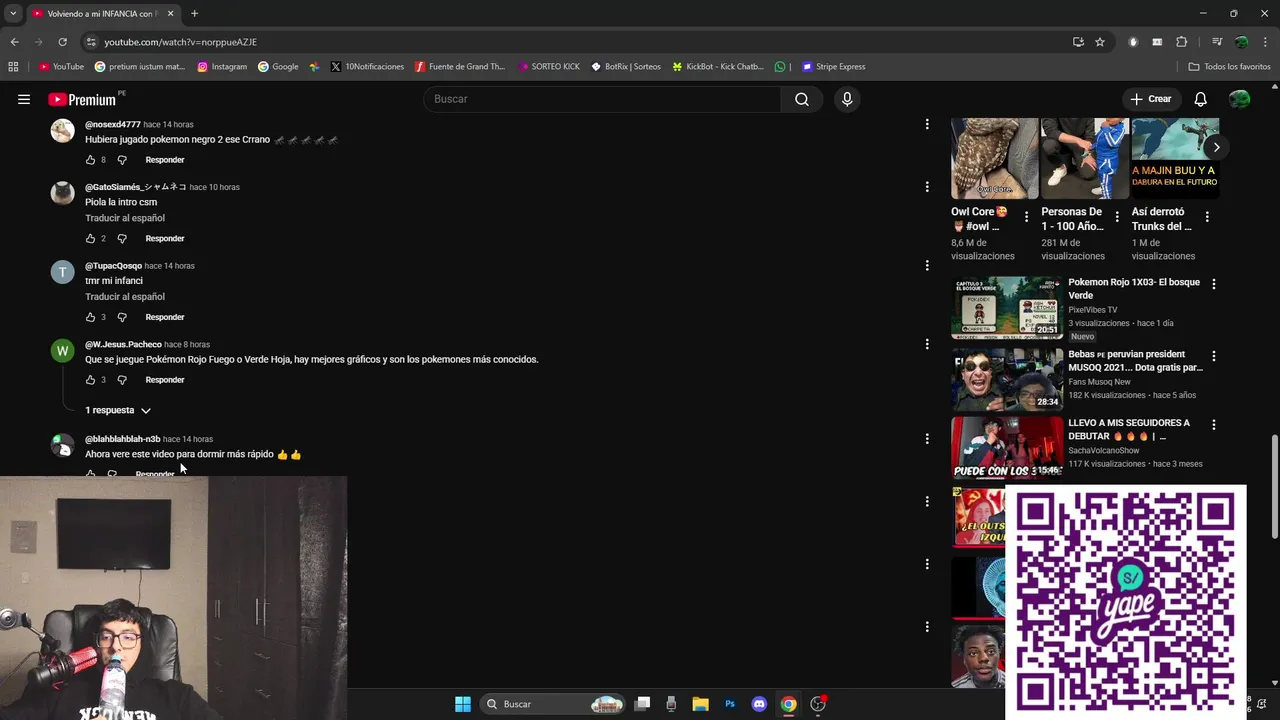Reply to @GatoSiamés comment
This screenshot has width=1280, height=720.
click(165, 239)
